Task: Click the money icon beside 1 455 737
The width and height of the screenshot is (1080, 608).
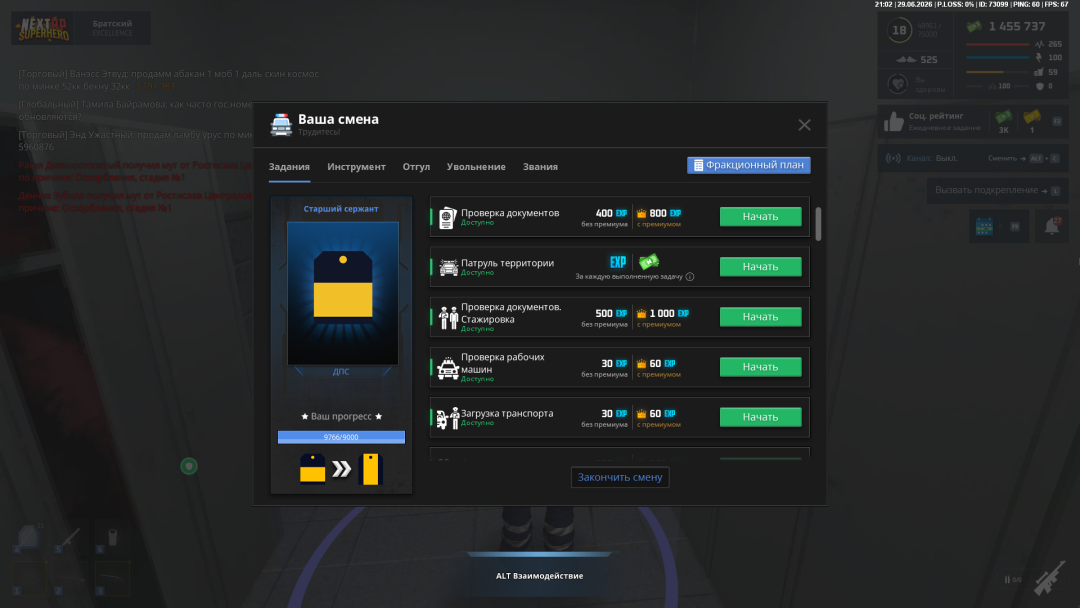Action: 974,27
